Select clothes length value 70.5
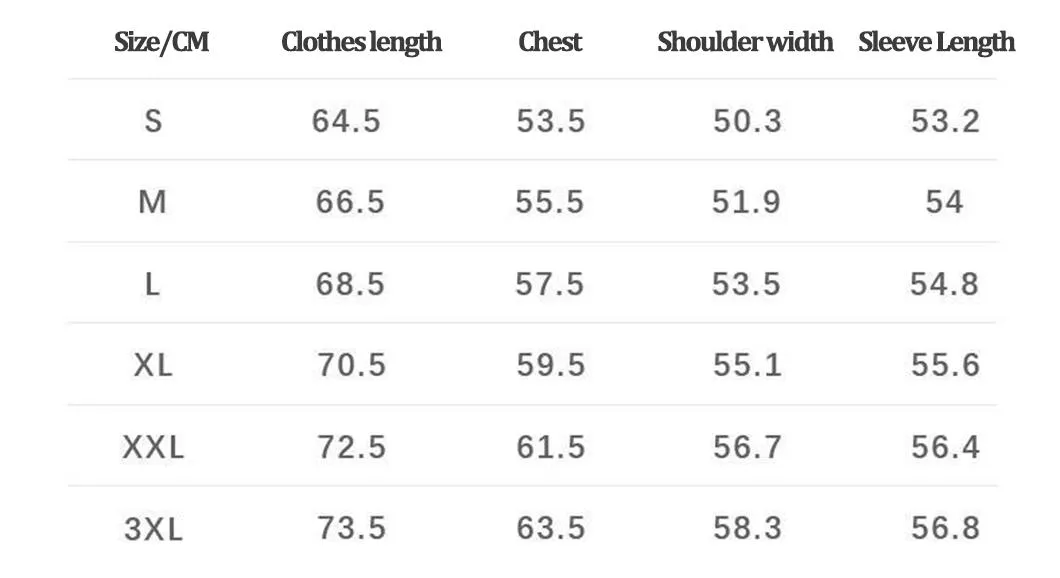Screen dimensions: 1060x578 point(351,366)
